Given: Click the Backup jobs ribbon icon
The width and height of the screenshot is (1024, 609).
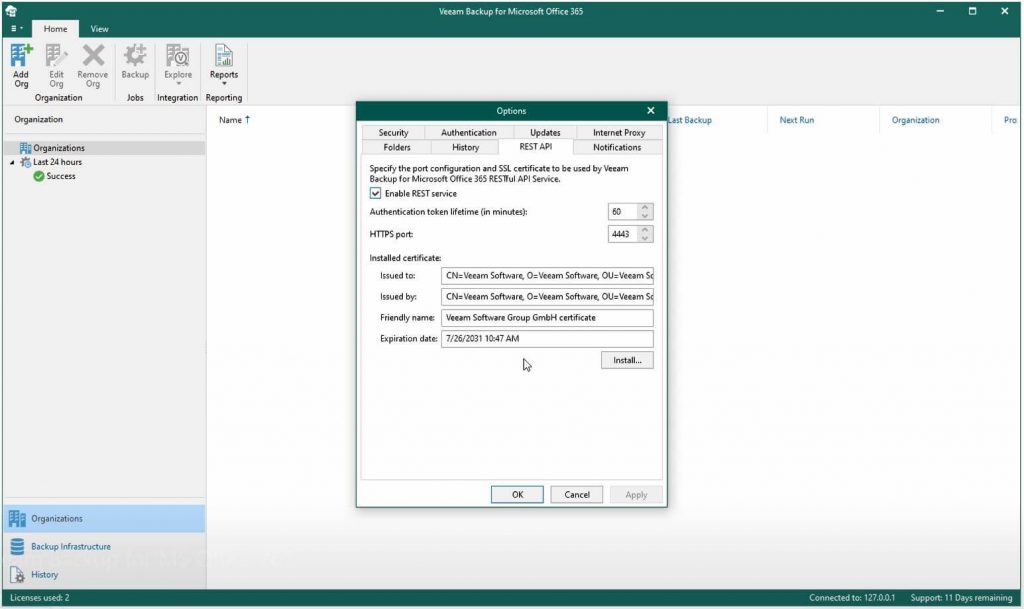Looking at the screenshot, I should [x=135, y=62].
